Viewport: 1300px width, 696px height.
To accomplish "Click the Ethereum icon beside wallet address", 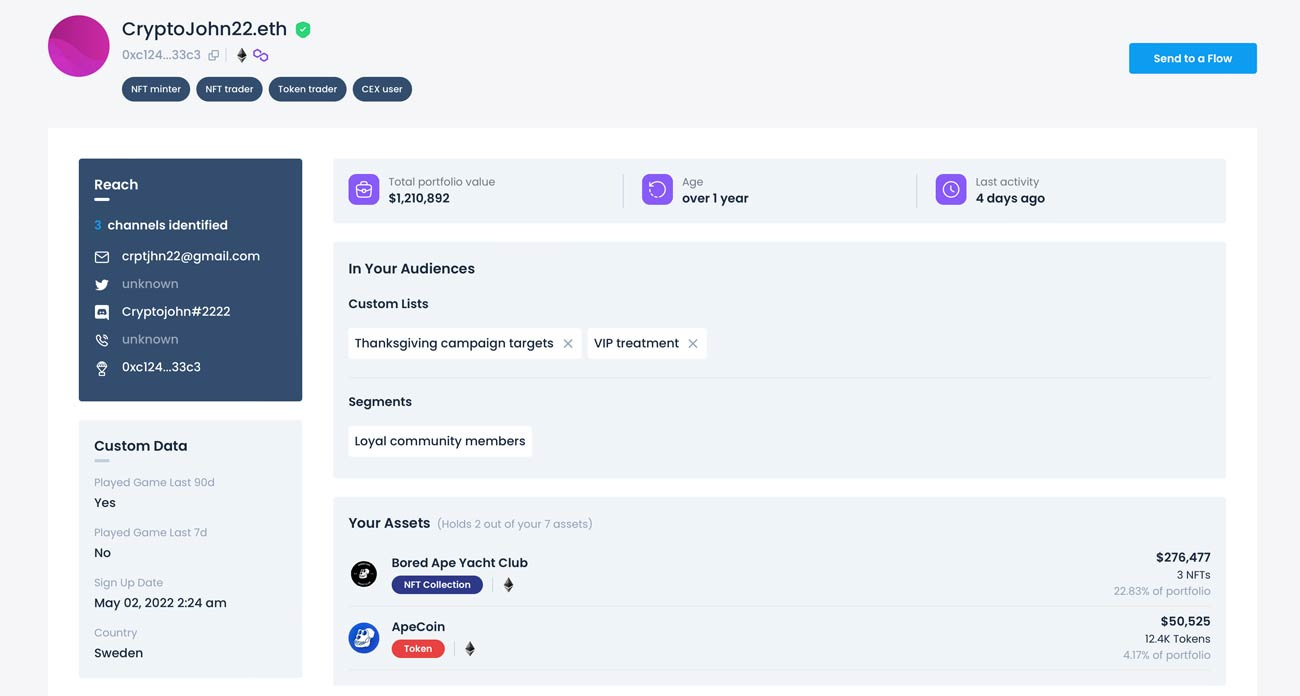I will (x=241, y=55).
